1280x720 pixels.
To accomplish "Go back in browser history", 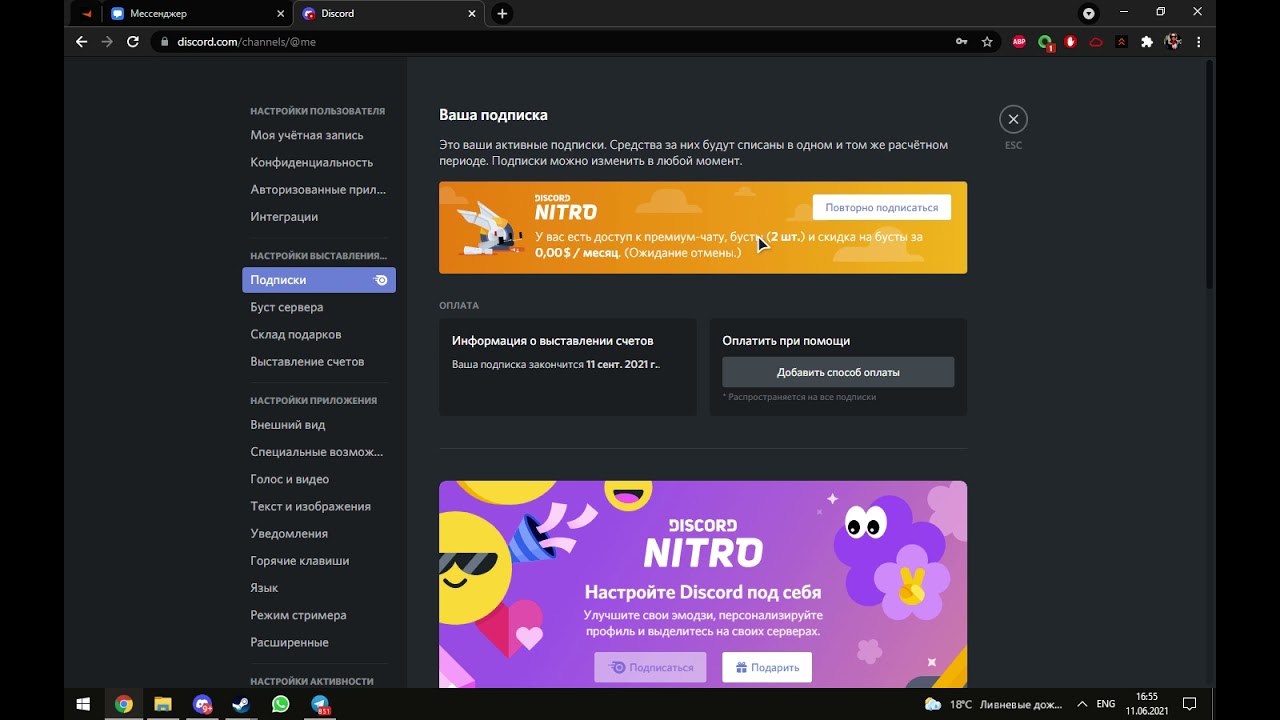I will point(82,42).
